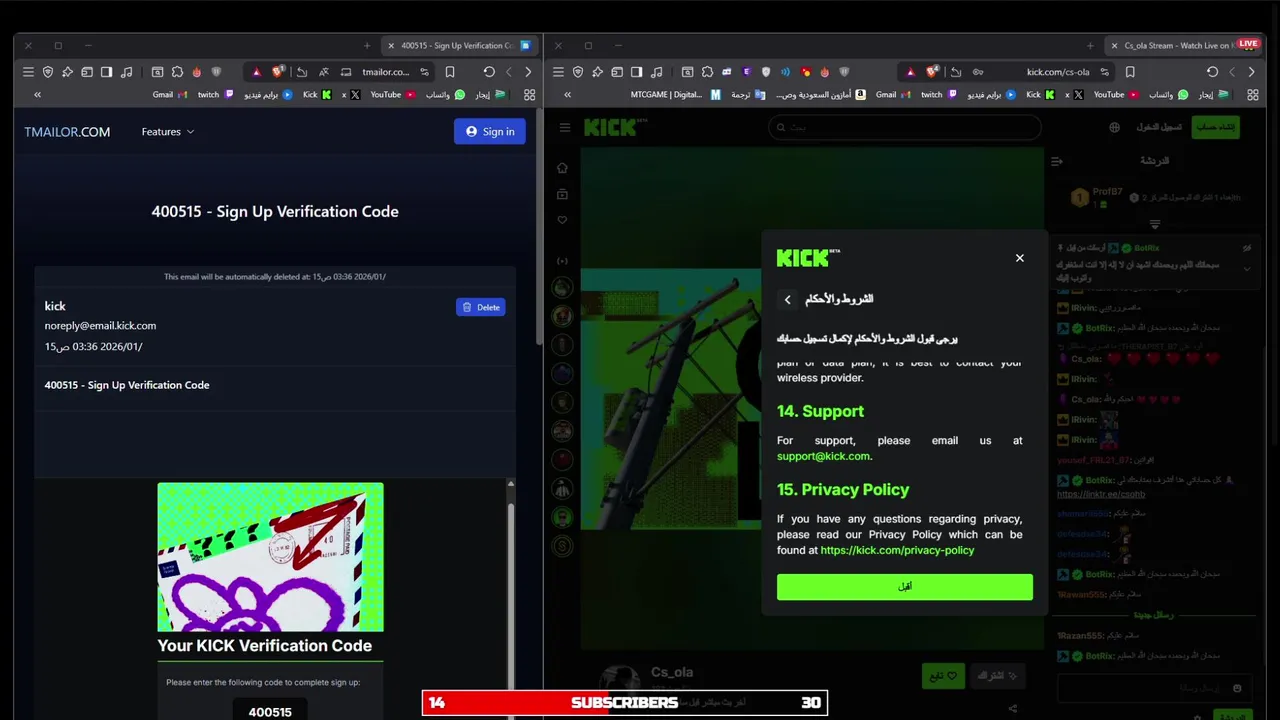Open YouTube bookmark in TMailor window

click(391, 95)
